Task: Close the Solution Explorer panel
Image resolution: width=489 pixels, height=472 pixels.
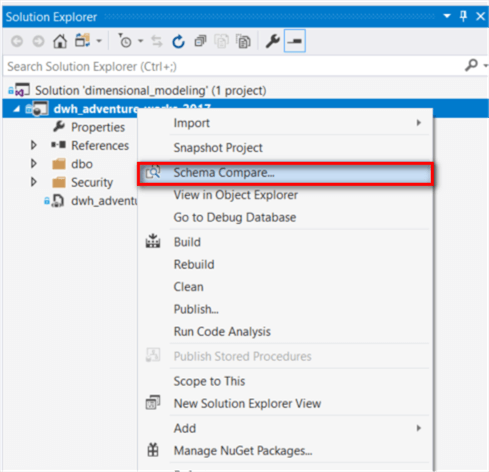Action: tap(480, 16)
